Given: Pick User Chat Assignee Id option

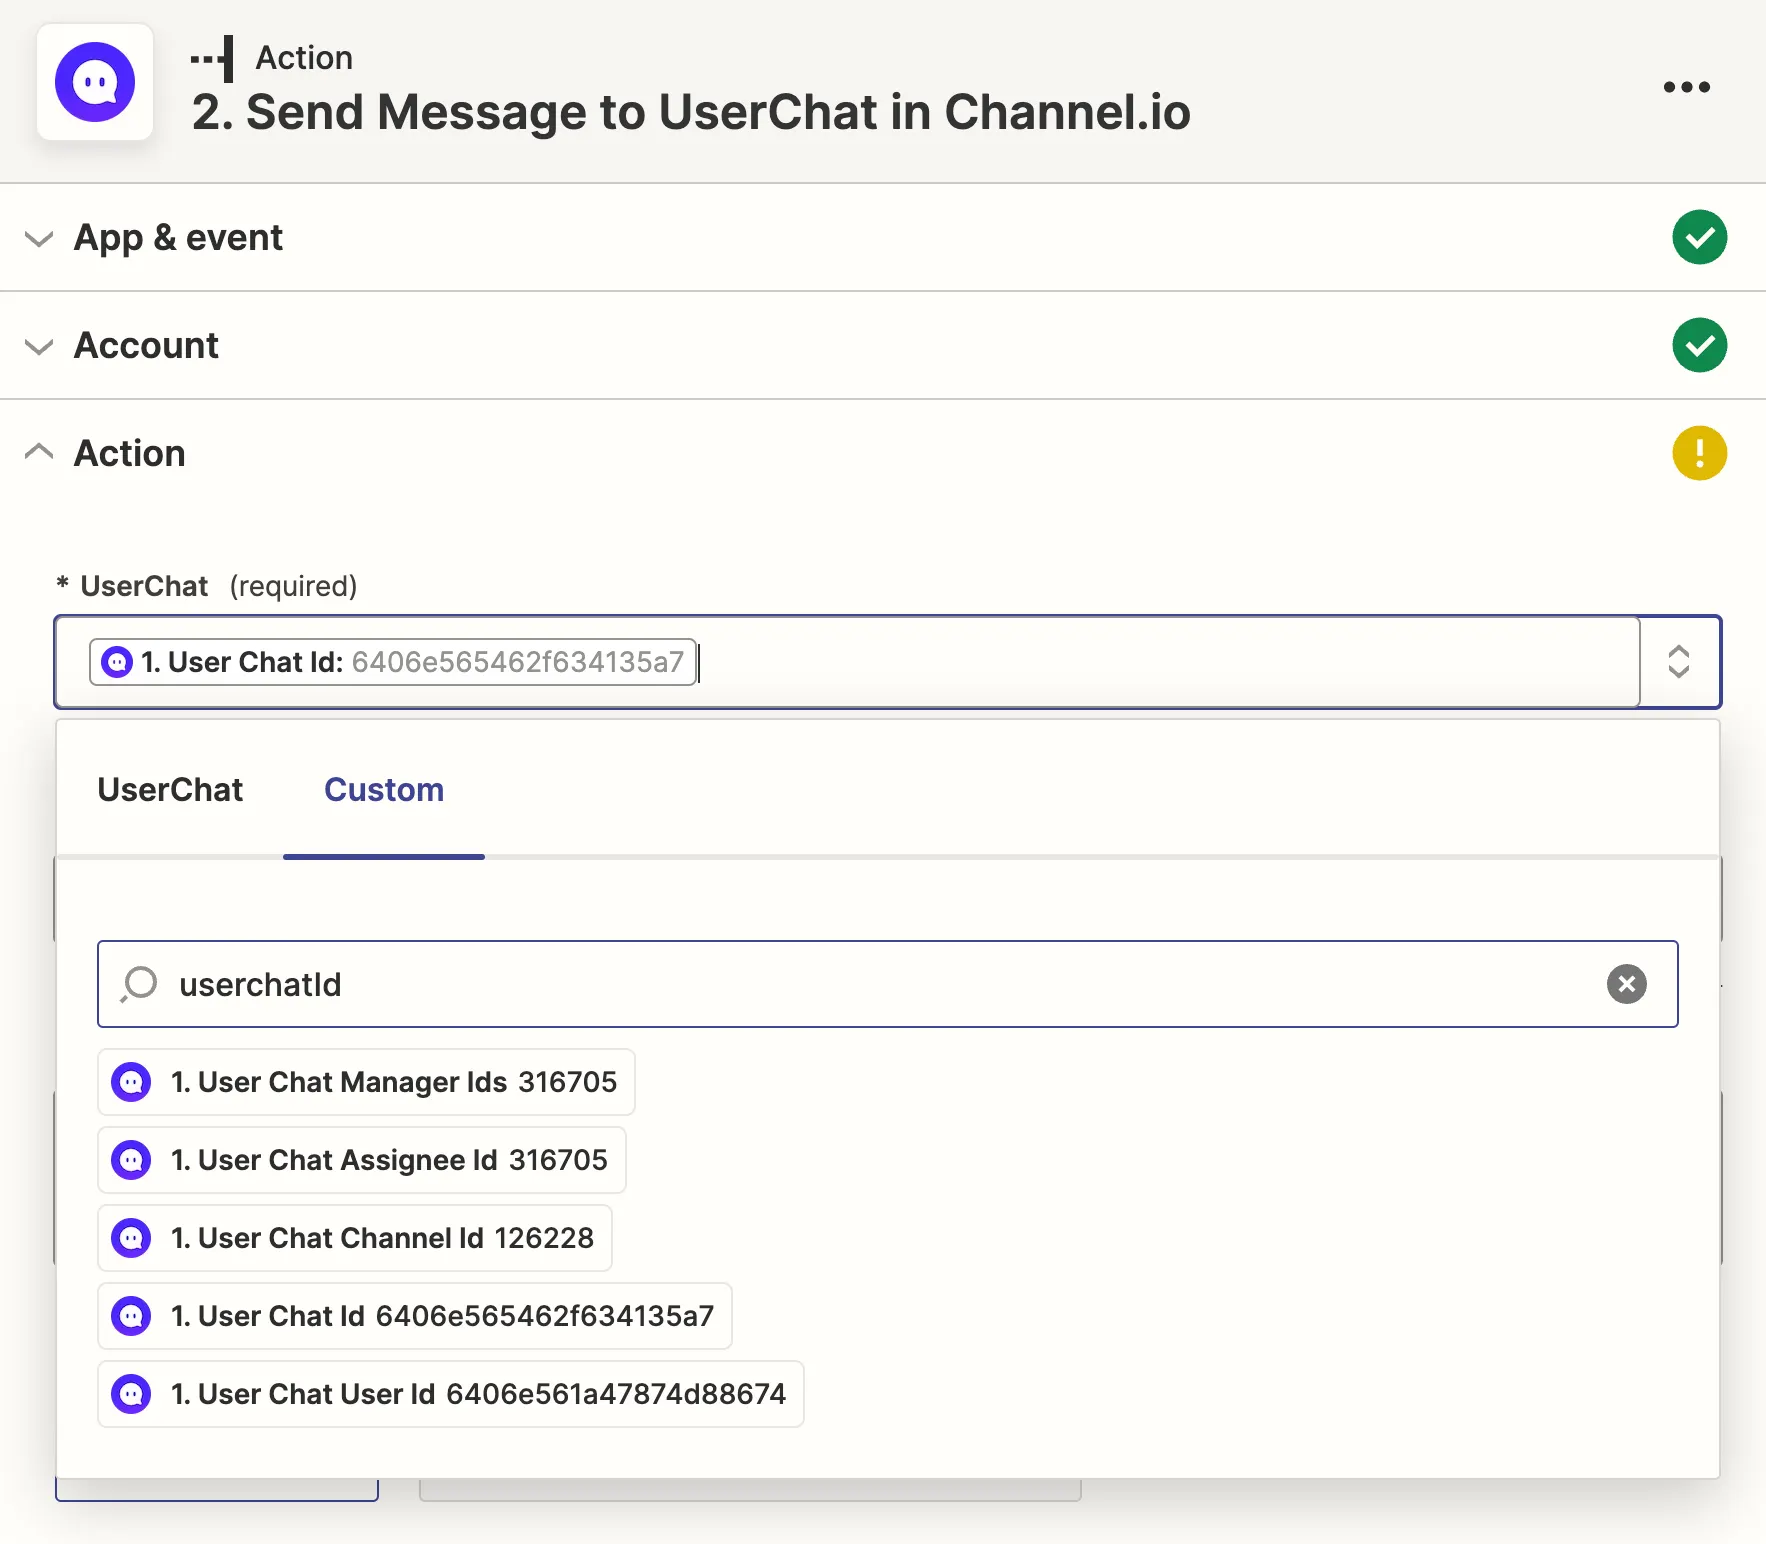Looking at the screenshot, I should (x=361, y=1160).
